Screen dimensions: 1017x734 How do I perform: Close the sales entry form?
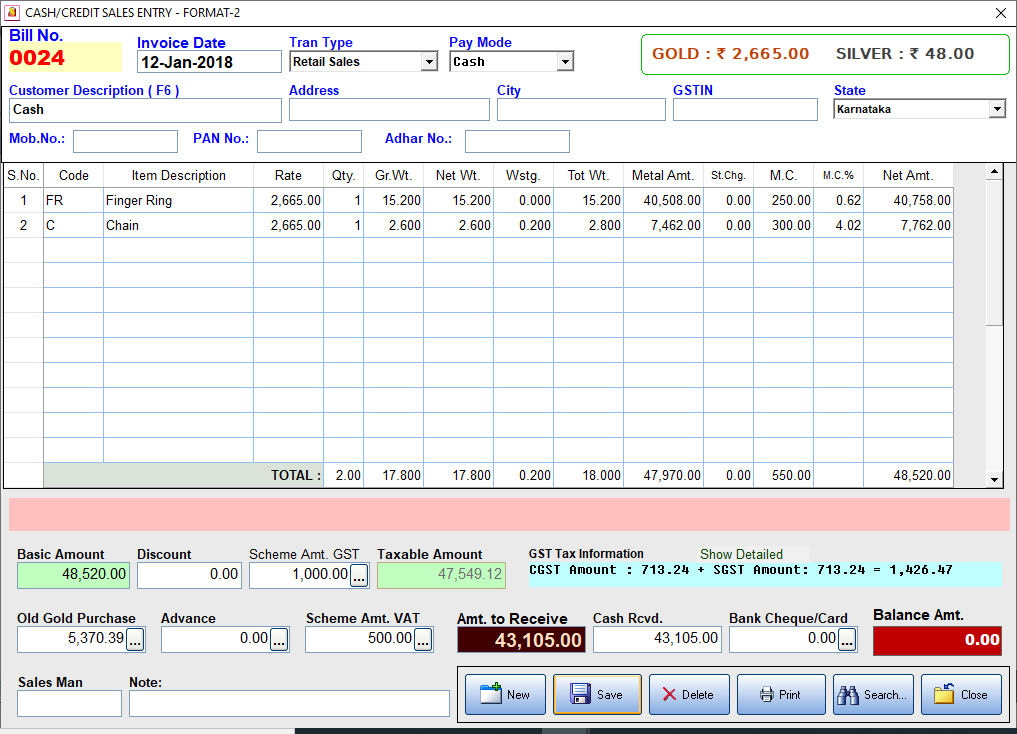click(x=961, y=694)
